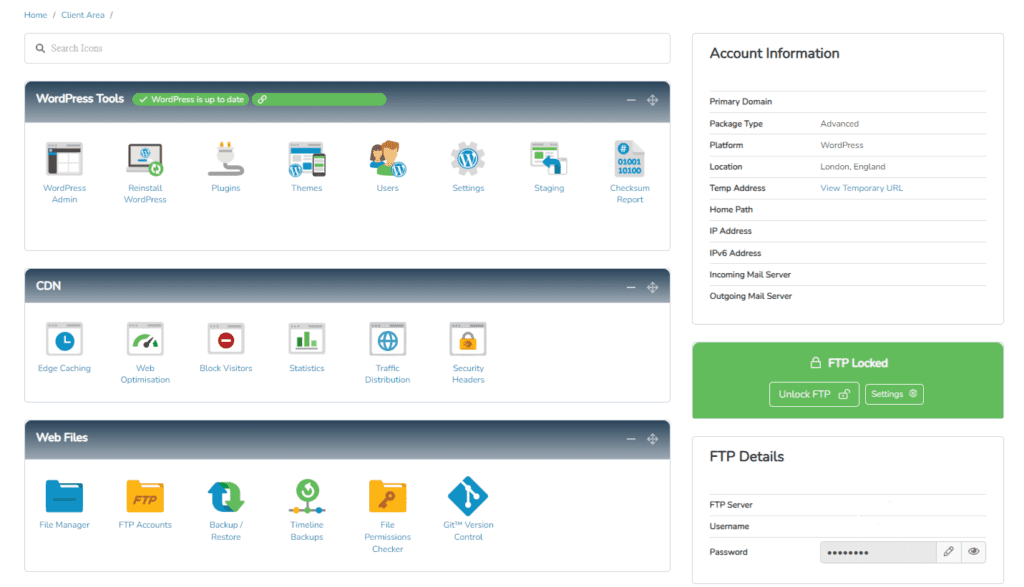Open the File Manager
Viewport: 1024px width, 587px height.
[x=64, y=496]
